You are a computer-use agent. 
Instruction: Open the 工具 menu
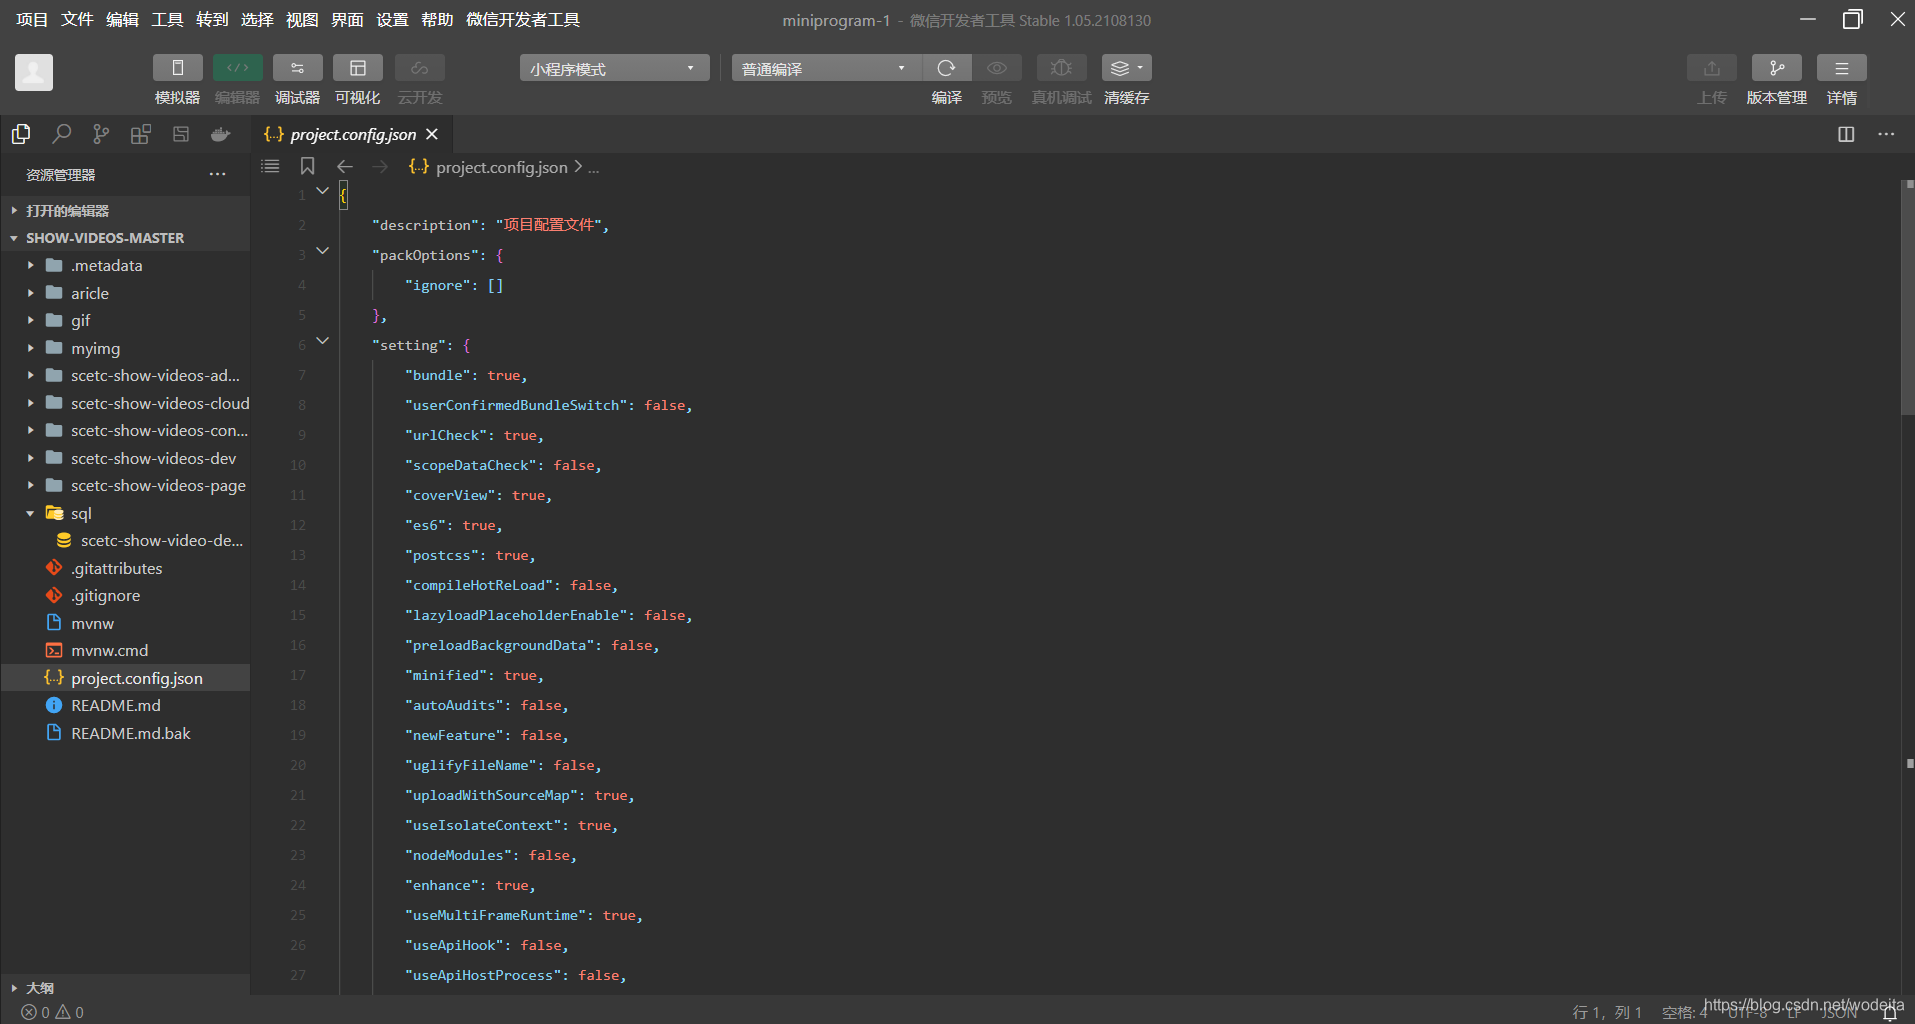click(167, 20)
